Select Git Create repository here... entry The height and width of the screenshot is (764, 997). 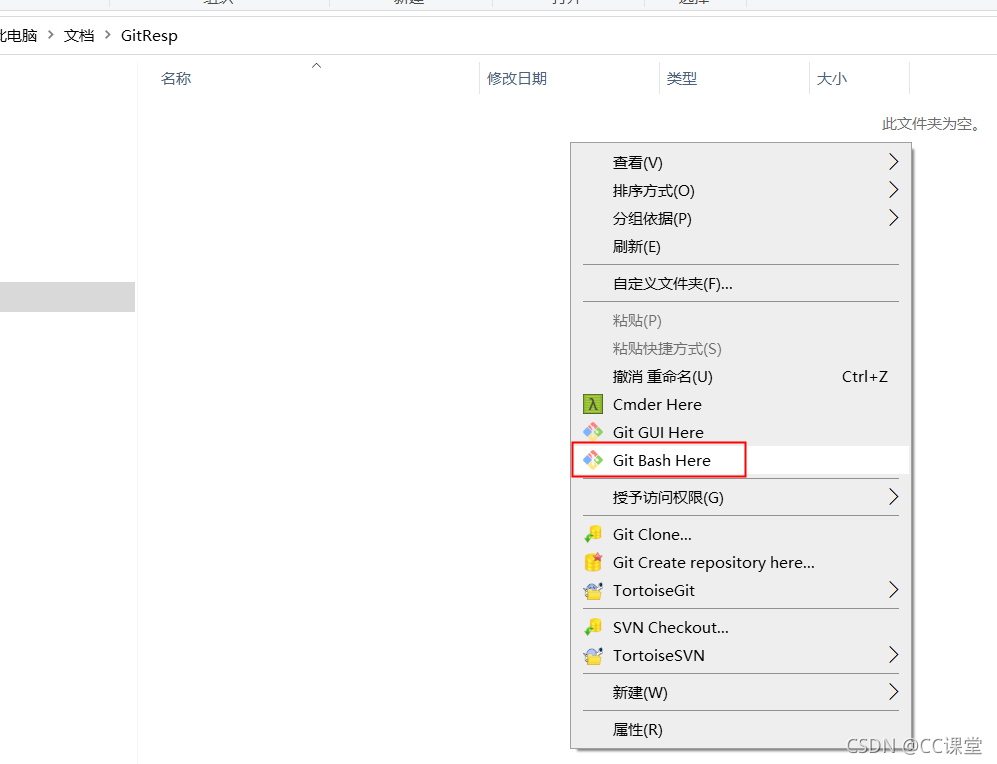[x=741, y=563]
